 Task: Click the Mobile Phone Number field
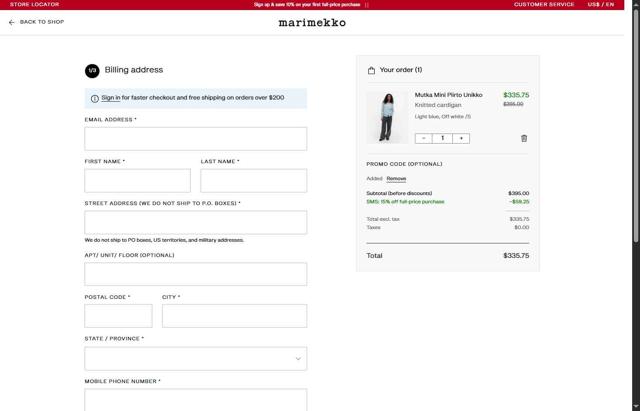pyautogui.click(x=196, y=400)
